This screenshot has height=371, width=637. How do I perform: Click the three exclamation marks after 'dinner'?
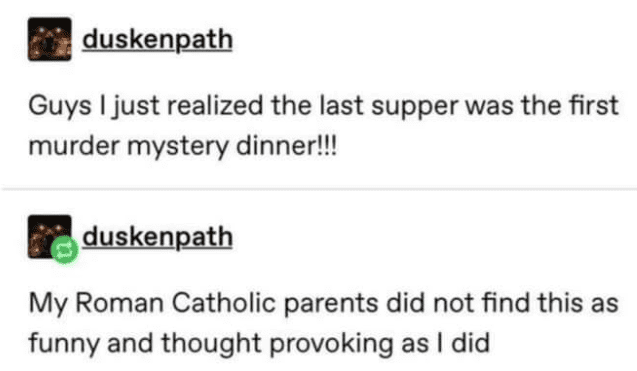point(329,145)
